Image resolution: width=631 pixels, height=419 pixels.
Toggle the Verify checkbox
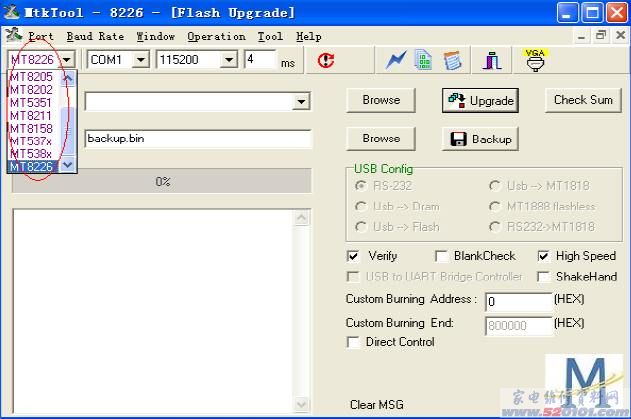353,256
